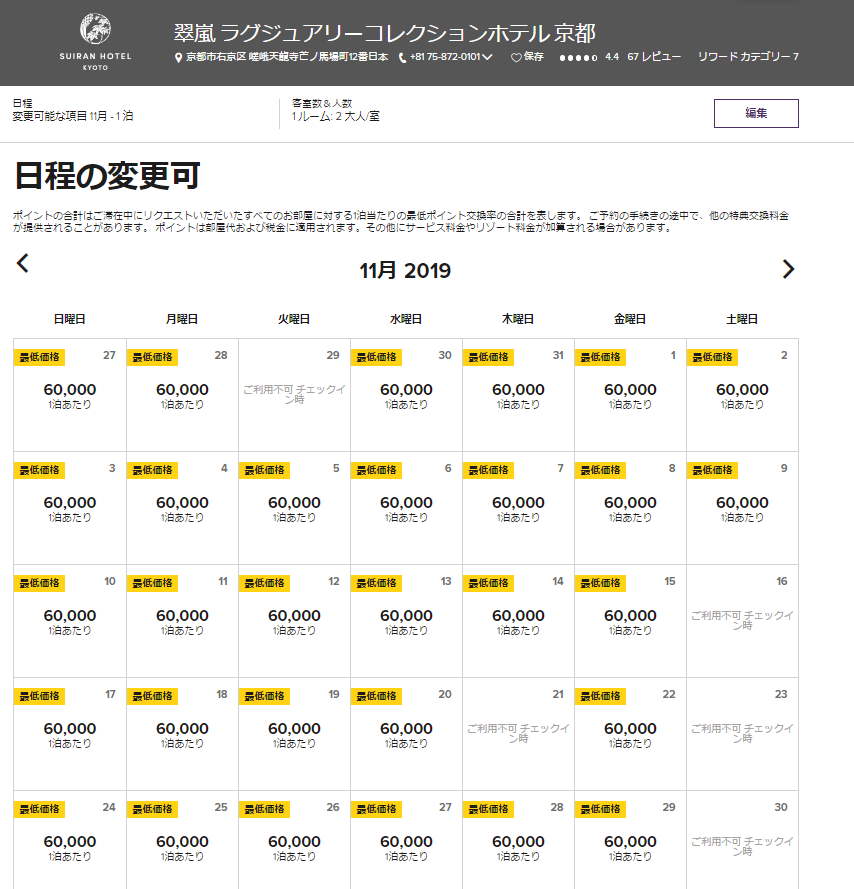Select November 18 calendar cell

(182, 734)
